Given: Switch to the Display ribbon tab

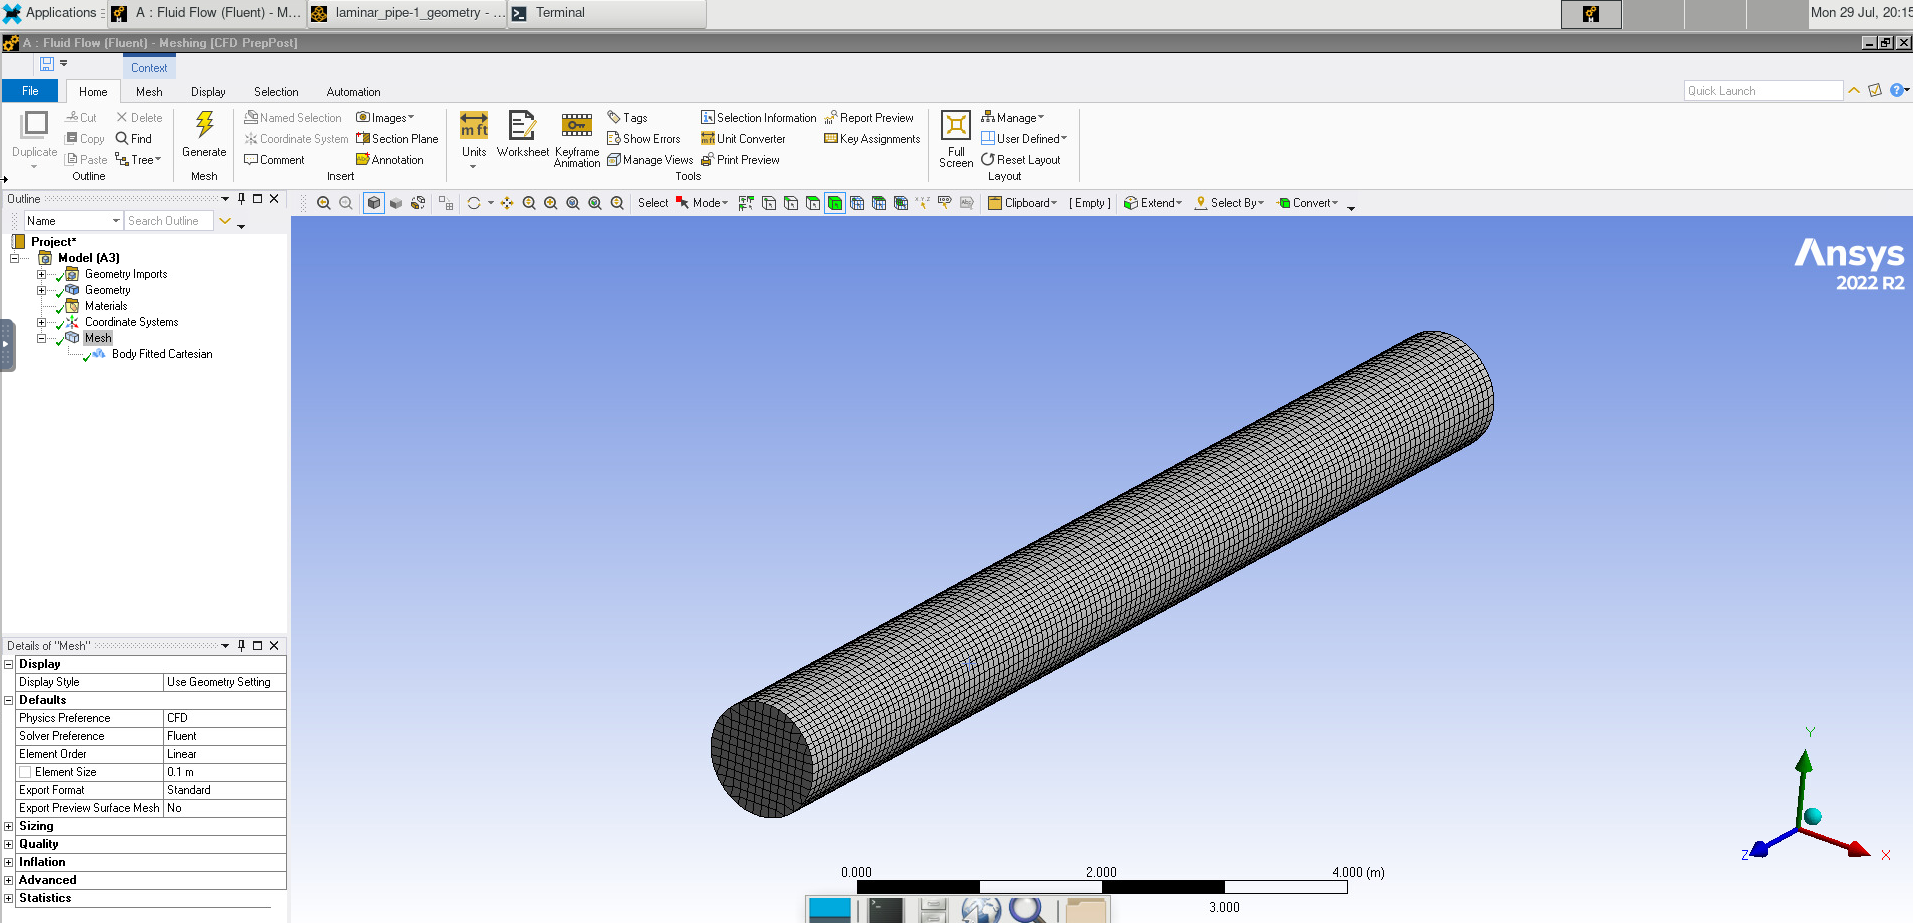Looking at the screenshot, I should point(208,92).
